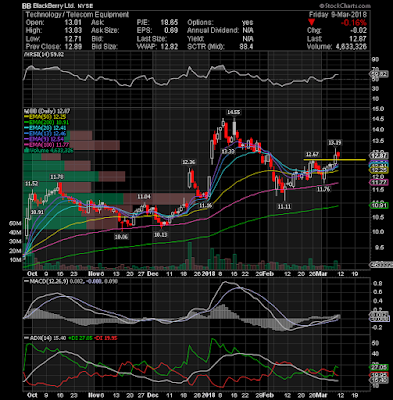Click the Feb label on upper date axis

coord(268,274)
